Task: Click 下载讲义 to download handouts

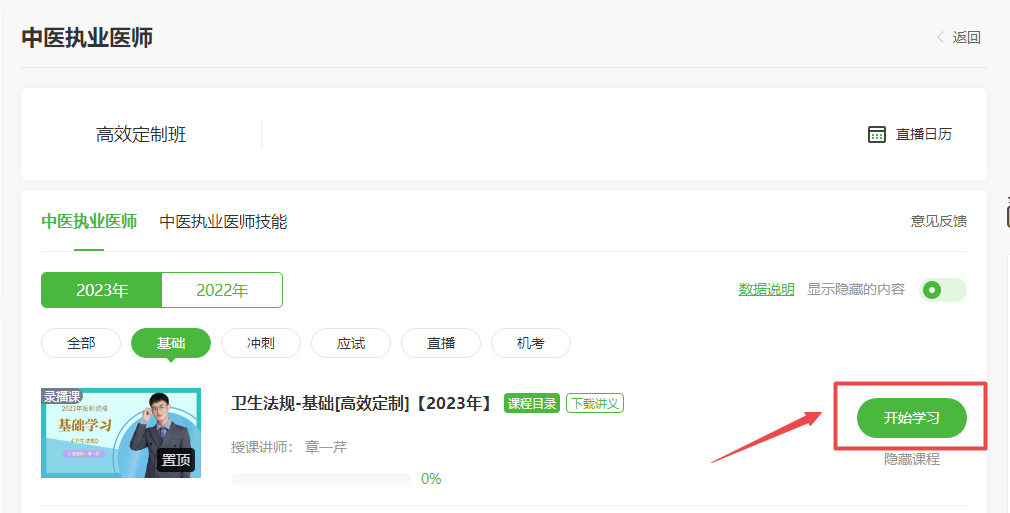Action: [x=595, y=403]
